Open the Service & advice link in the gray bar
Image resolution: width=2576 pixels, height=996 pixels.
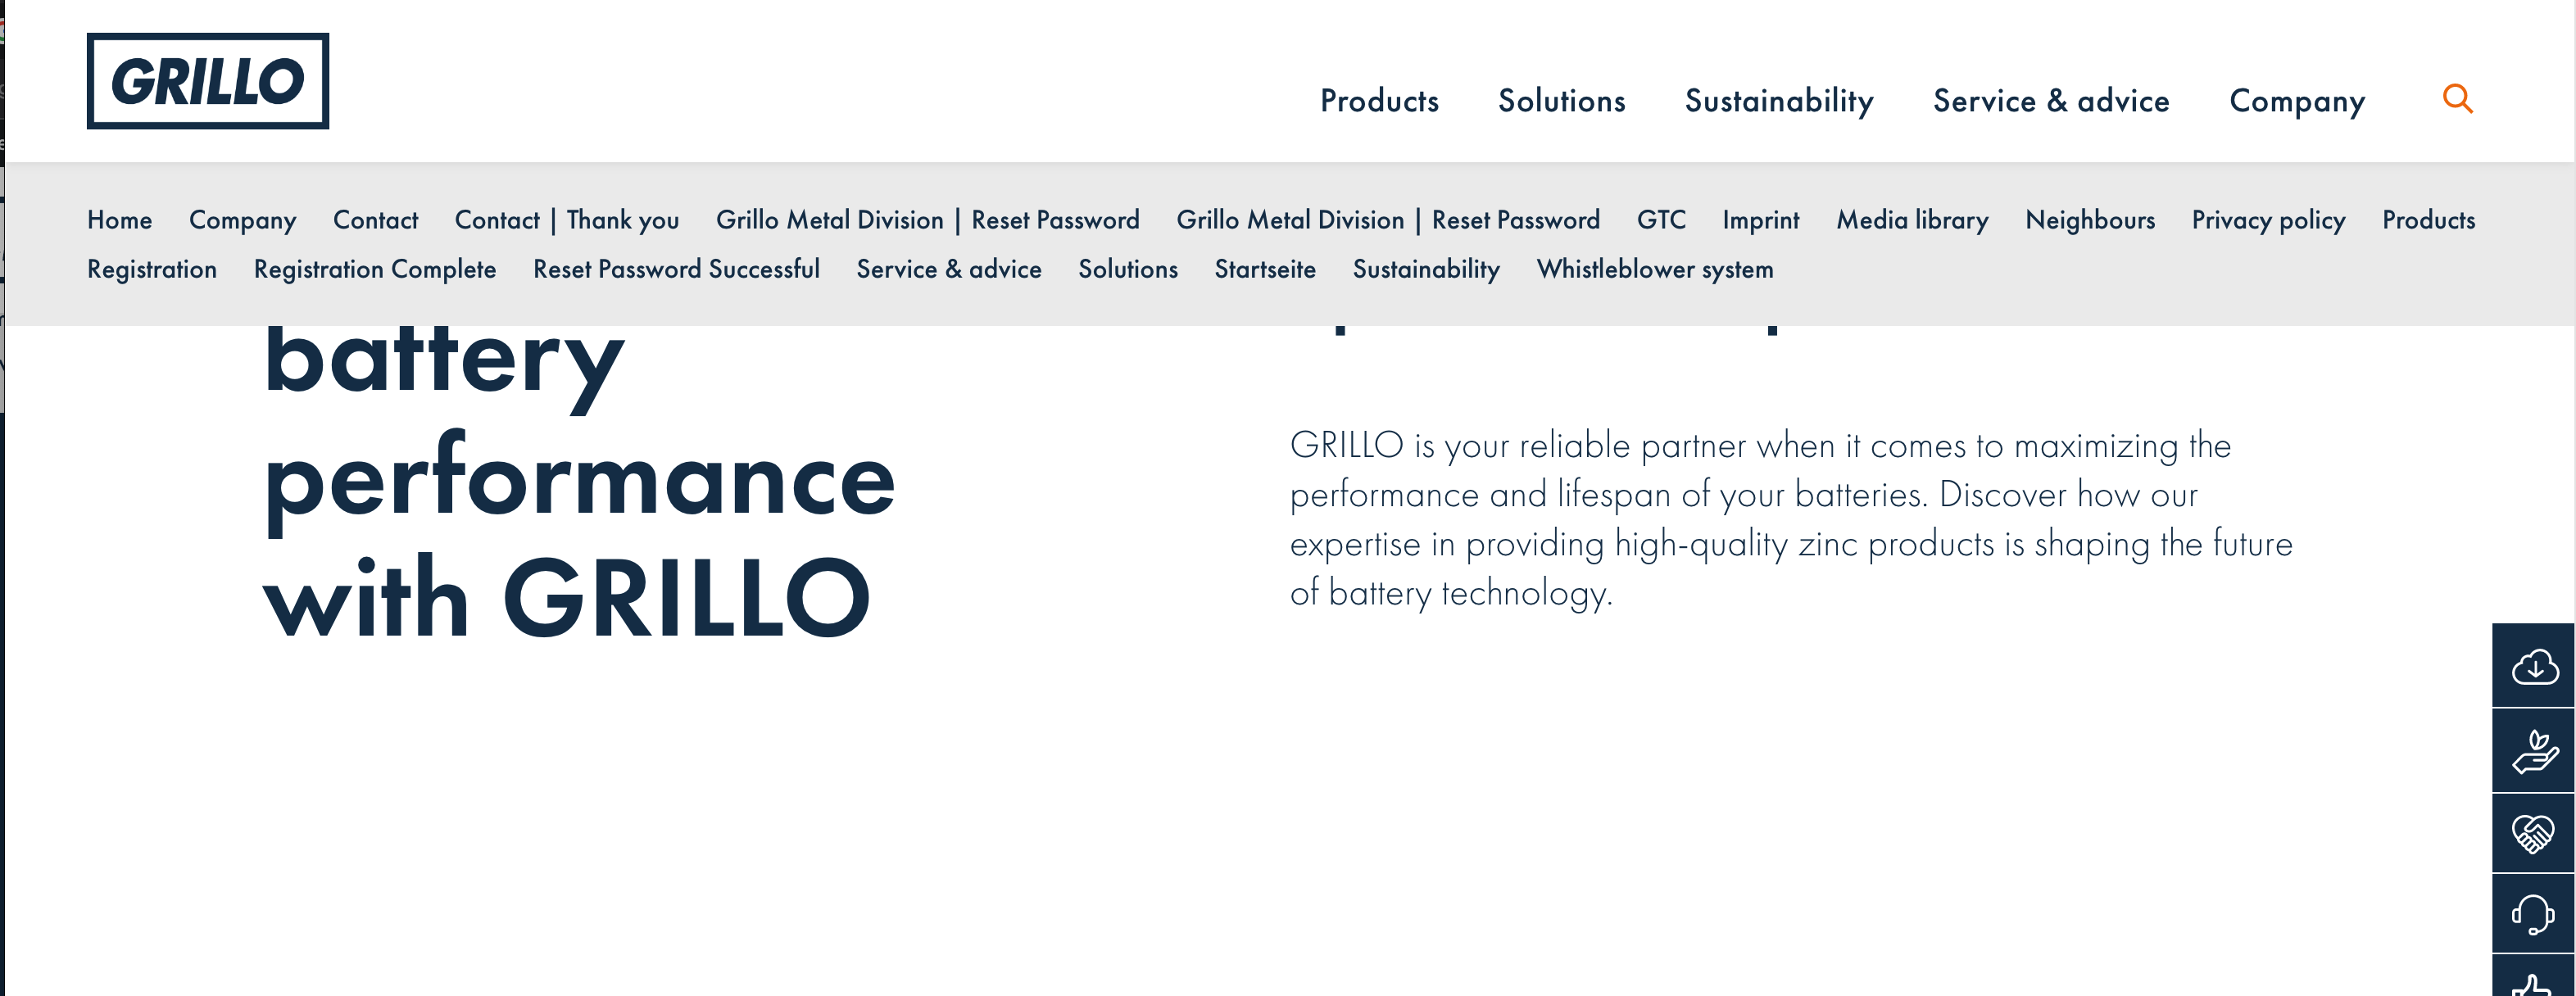949,270
